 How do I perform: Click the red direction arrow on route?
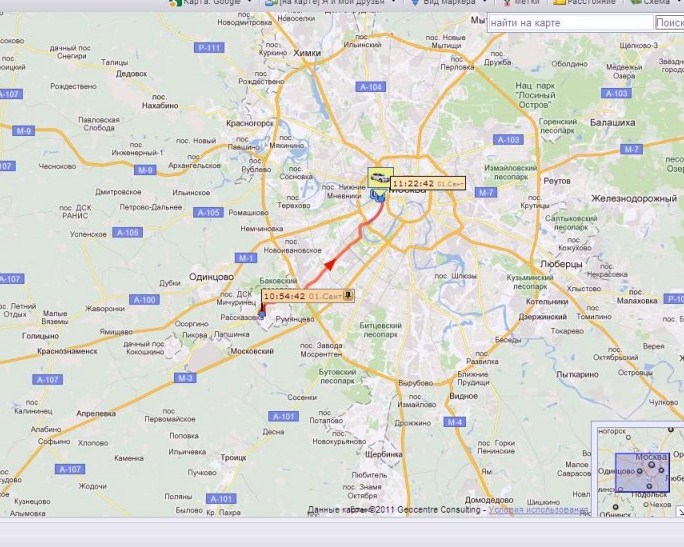coord(330,264)
